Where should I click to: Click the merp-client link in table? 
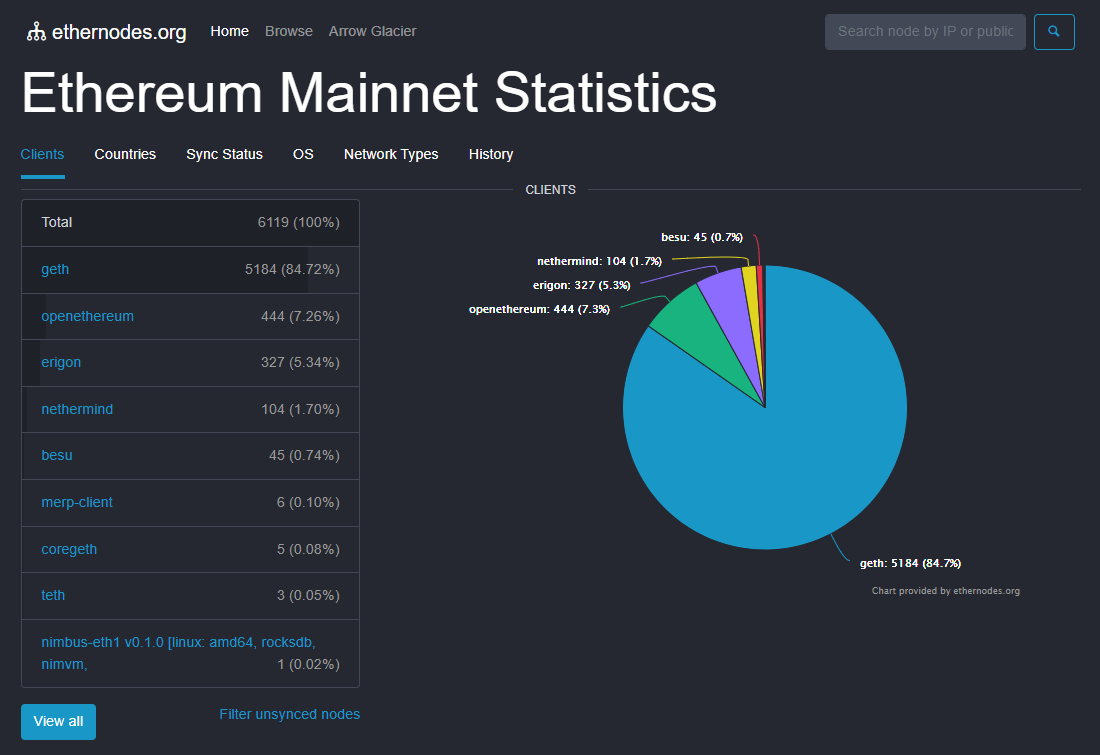click(77, 502)
